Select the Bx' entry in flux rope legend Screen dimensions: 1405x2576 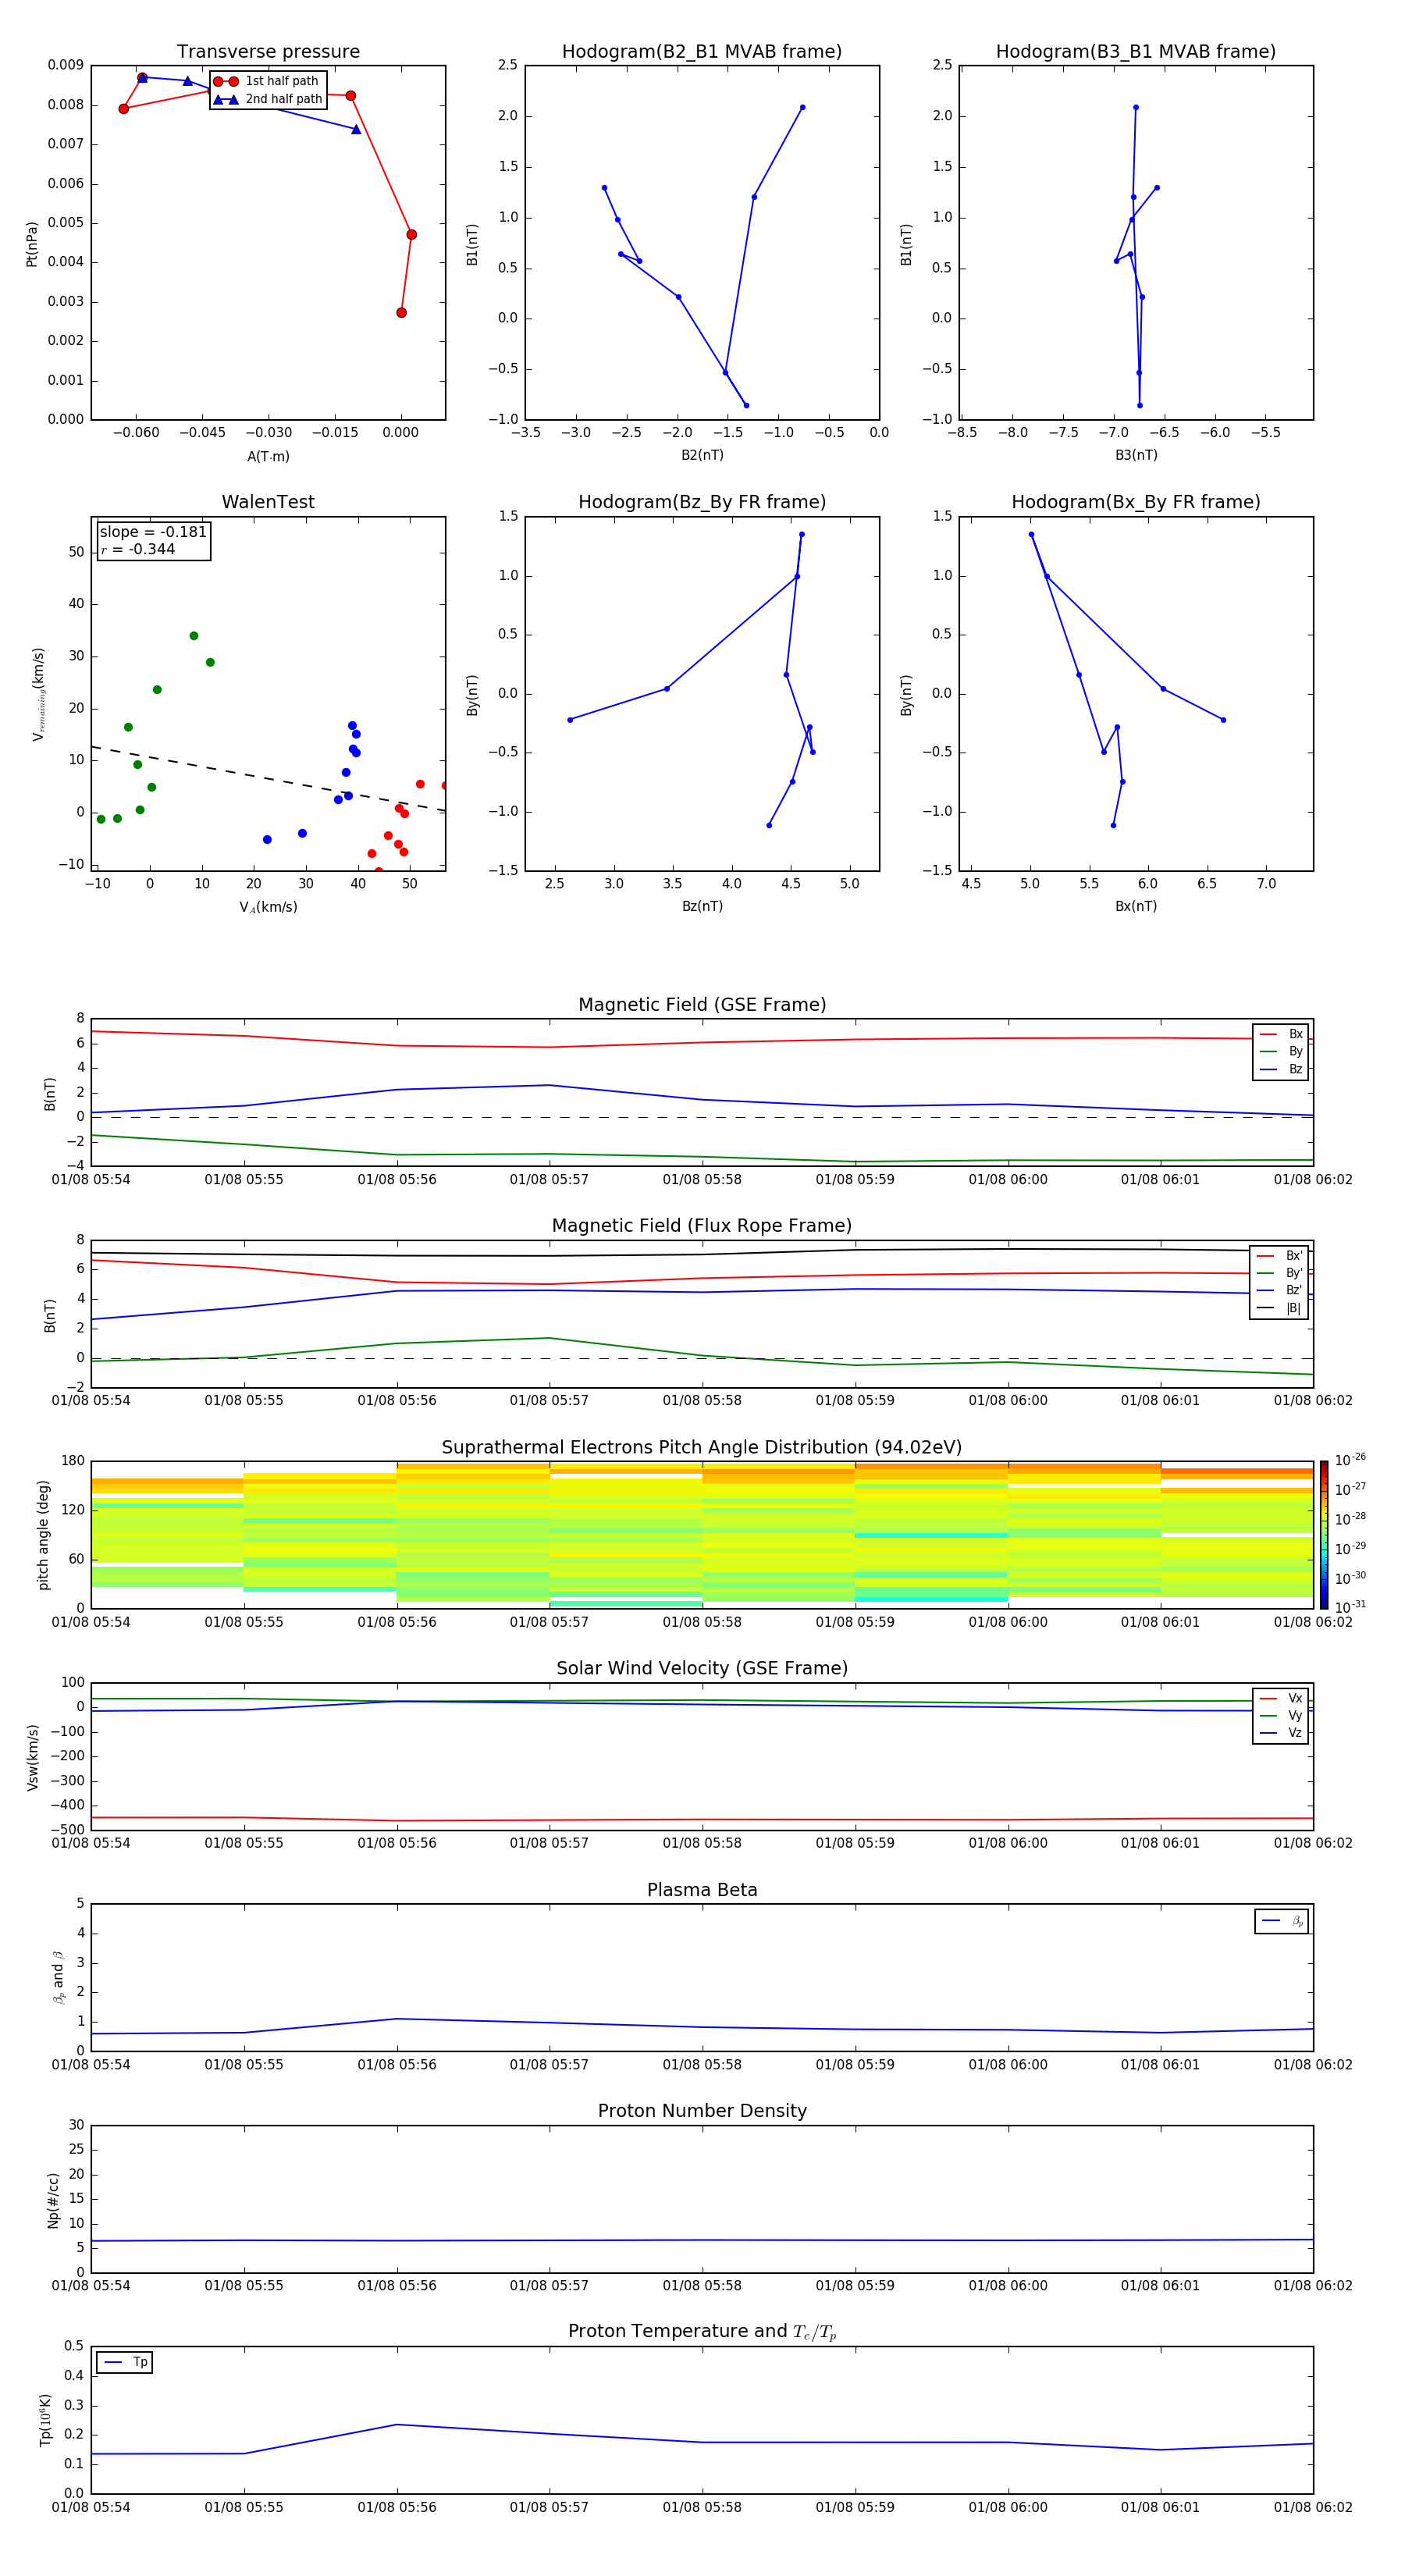click(1279, 1256)
